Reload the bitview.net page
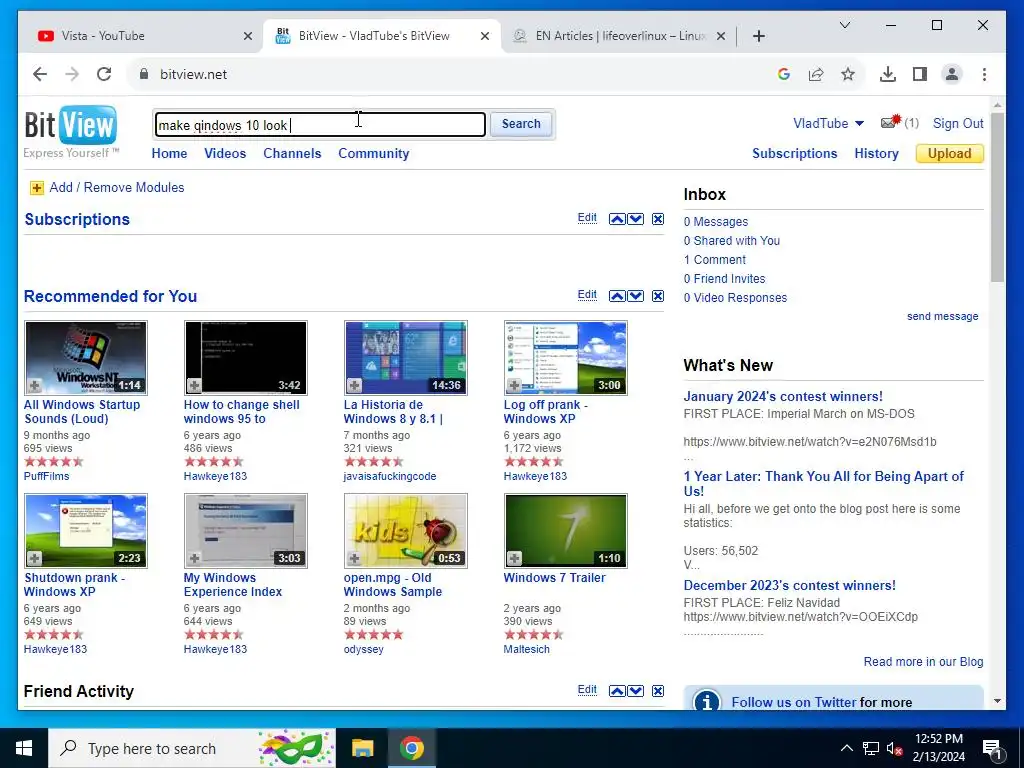 [x=104, y=74]
